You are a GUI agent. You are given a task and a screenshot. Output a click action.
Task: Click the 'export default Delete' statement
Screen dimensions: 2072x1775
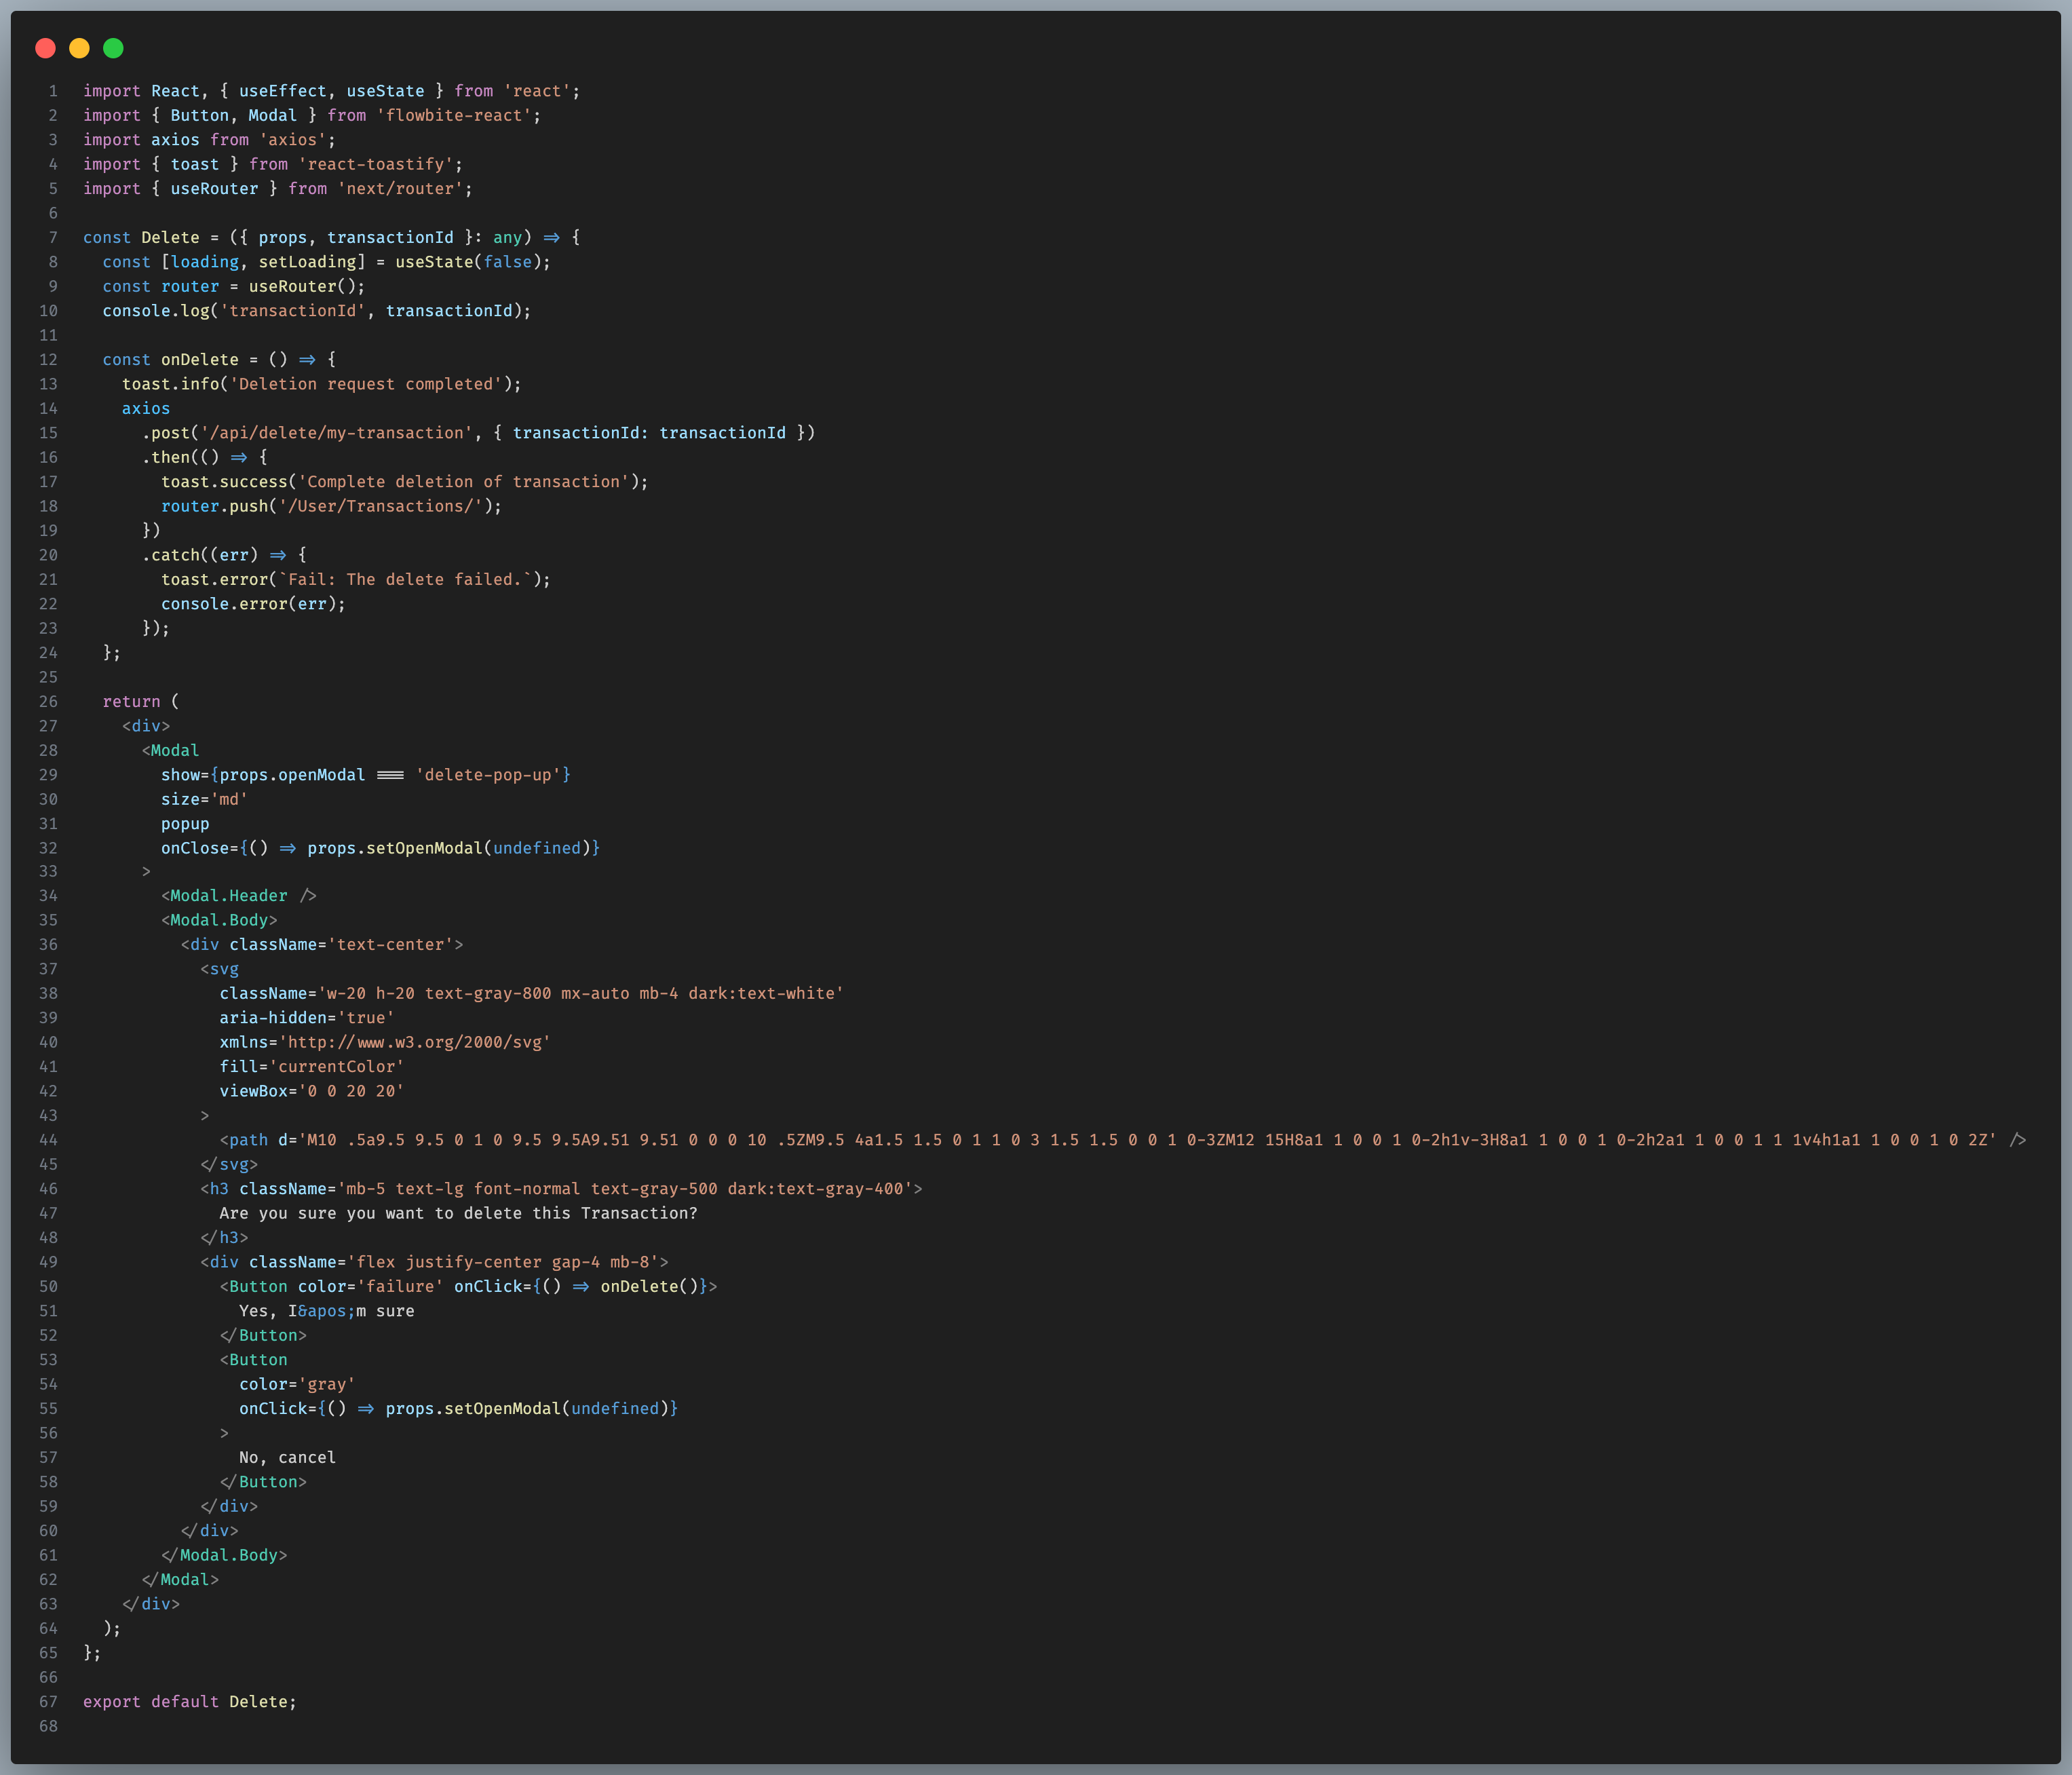(189, 1702)
